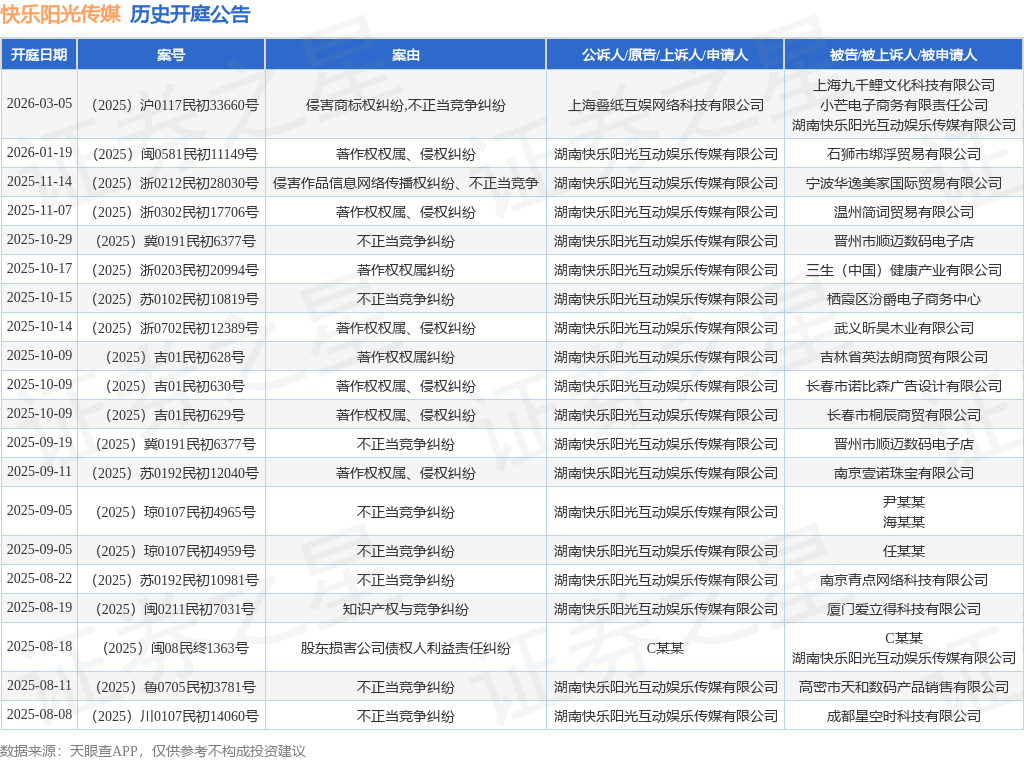Click cause 知识产权与竞争纠纷
Viewport: 1024px width, 760px height.
406,609
